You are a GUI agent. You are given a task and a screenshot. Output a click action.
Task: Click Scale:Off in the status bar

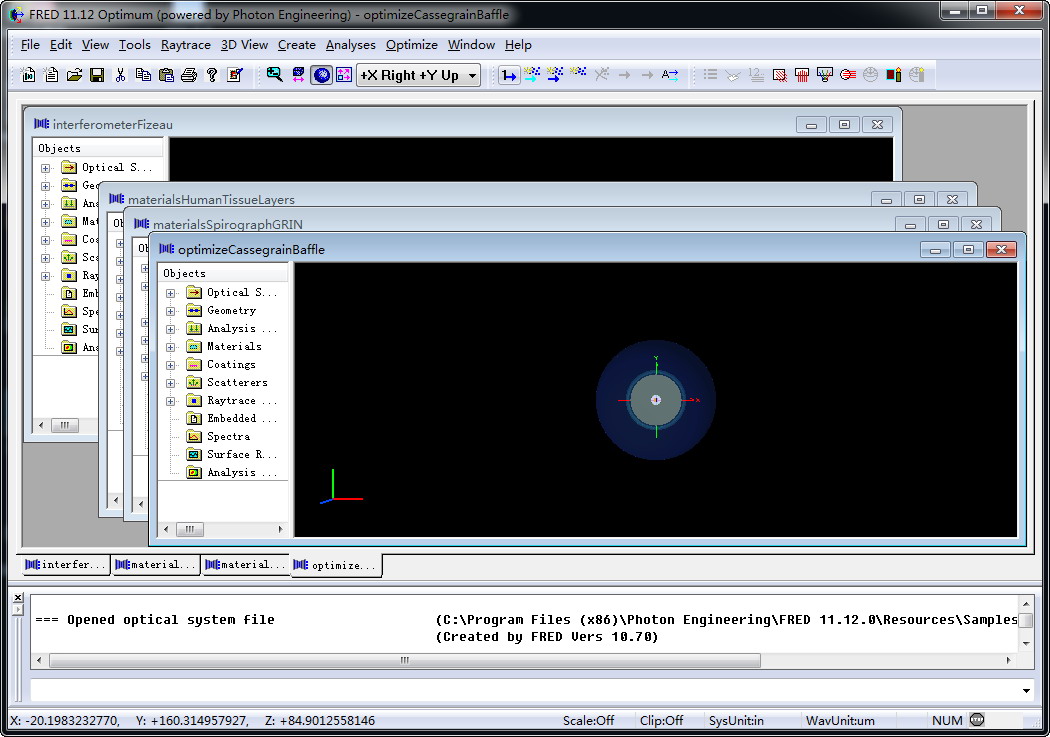coord(588,721)
